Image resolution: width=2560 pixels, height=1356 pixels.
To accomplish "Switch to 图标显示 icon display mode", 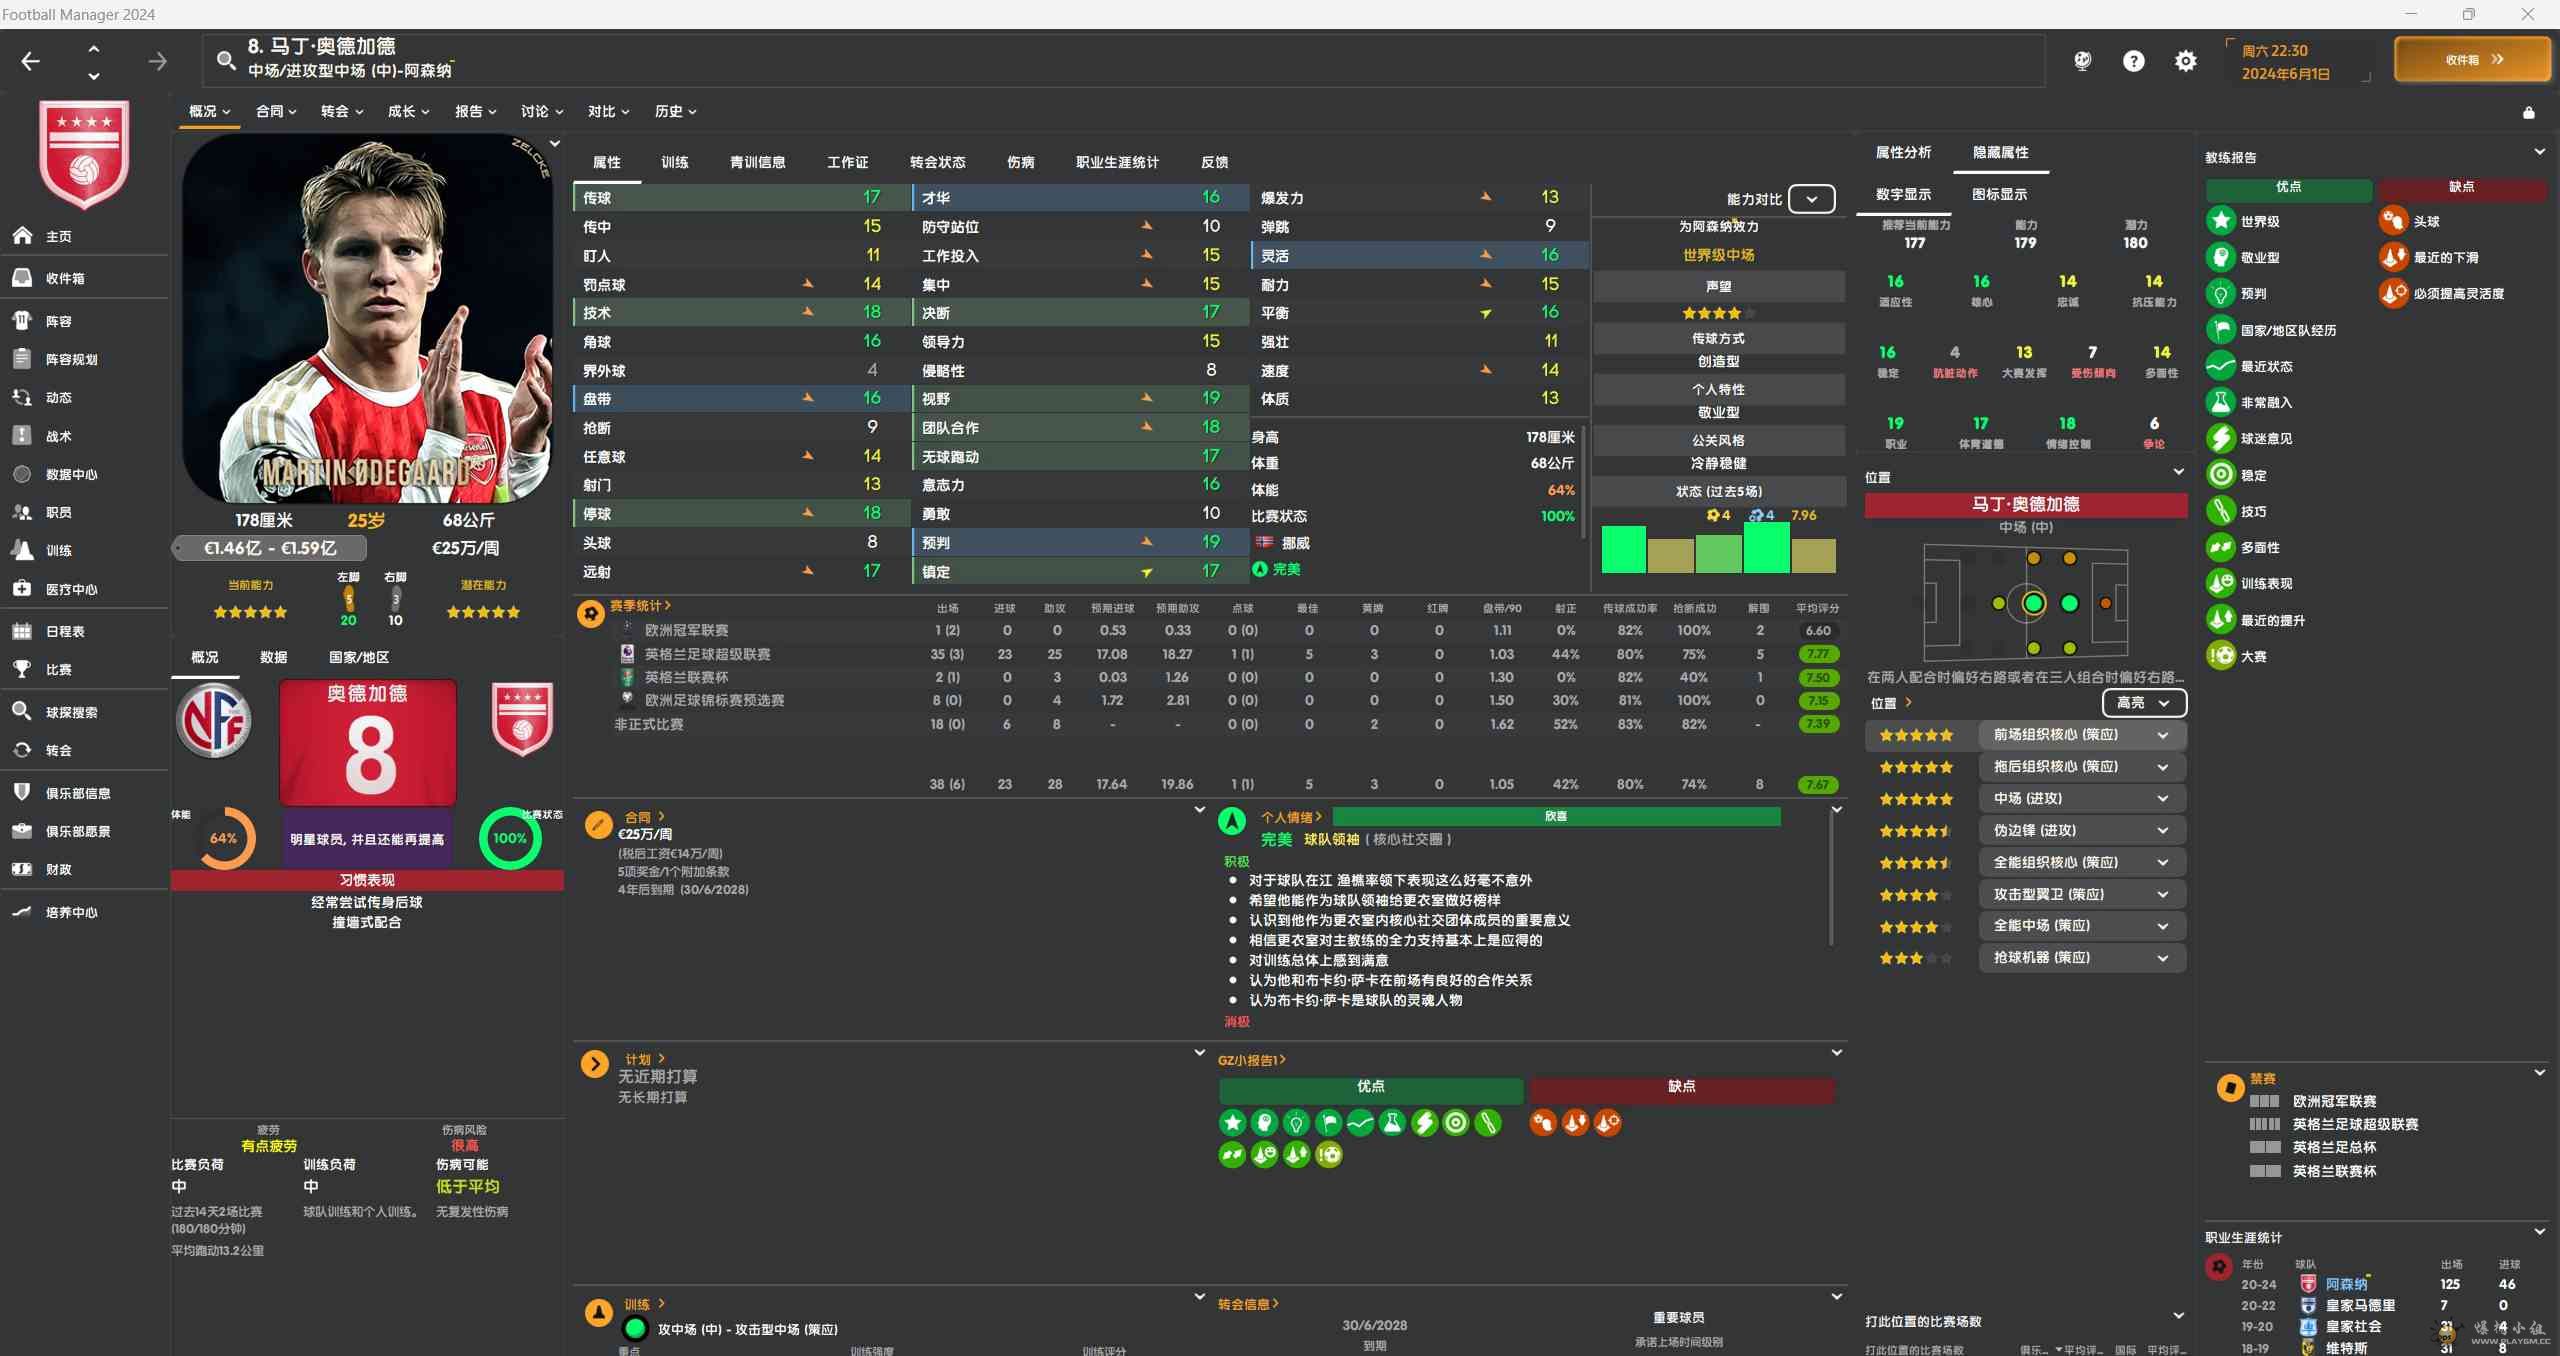I will coord(1999,194).
